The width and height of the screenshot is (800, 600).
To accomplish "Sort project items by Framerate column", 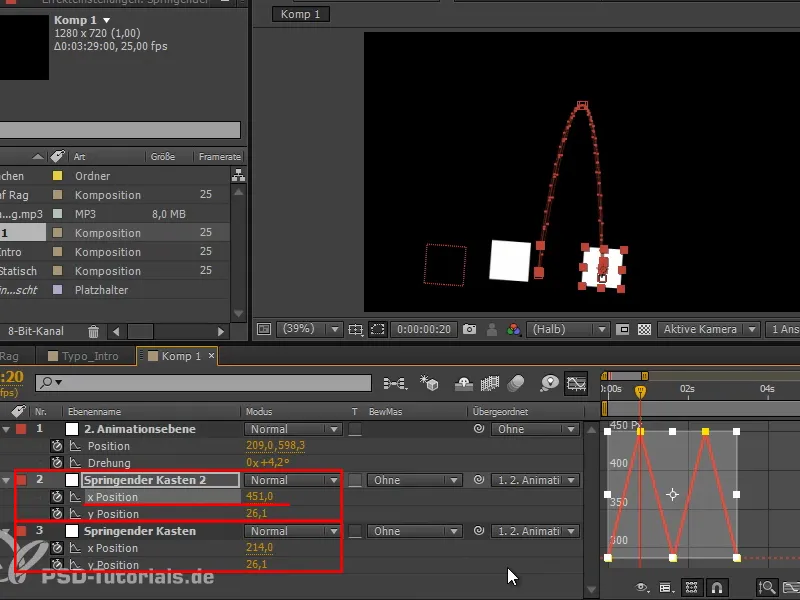I will (219, 157).
